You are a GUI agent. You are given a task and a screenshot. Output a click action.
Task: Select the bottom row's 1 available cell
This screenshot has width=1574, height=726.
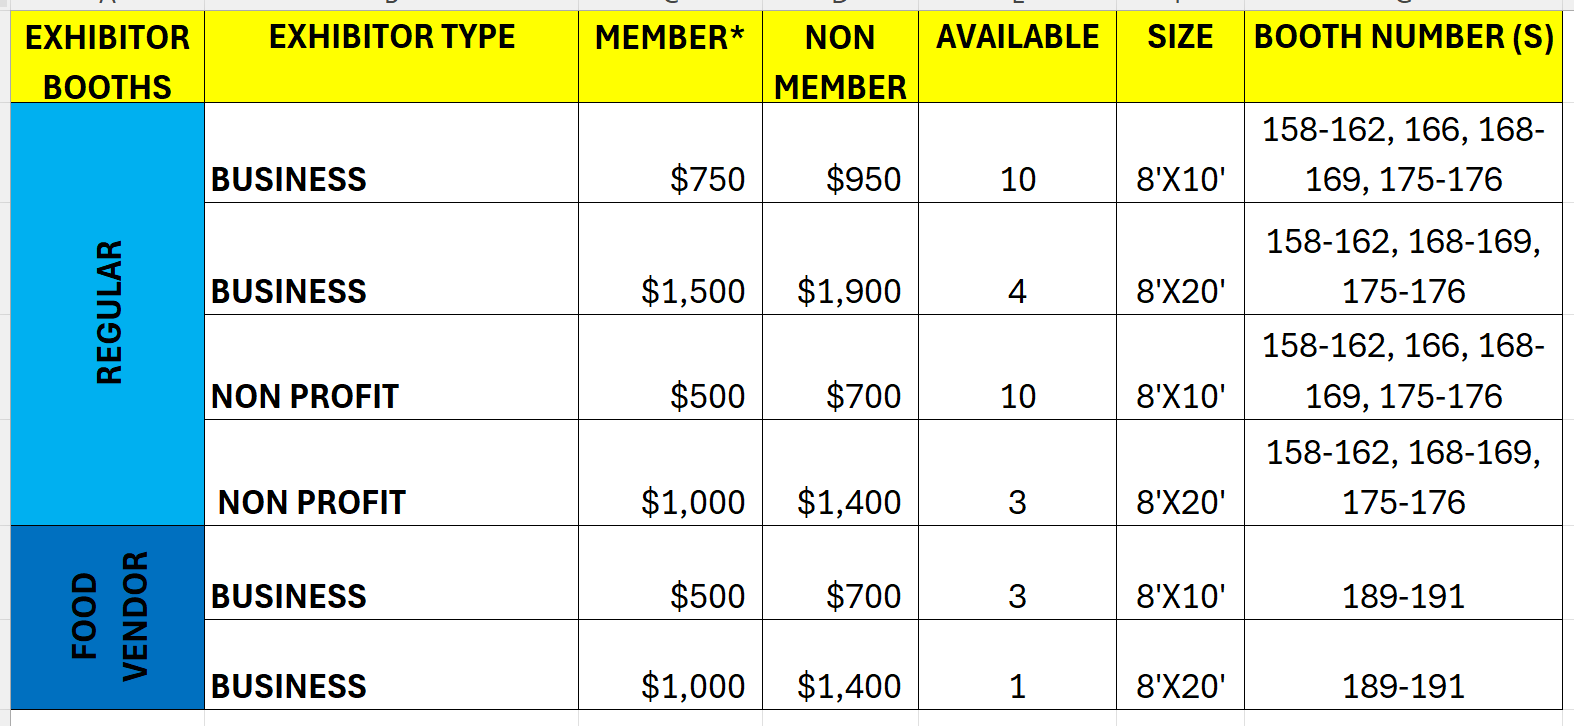pyautogui.click(x=1017, y=686)
